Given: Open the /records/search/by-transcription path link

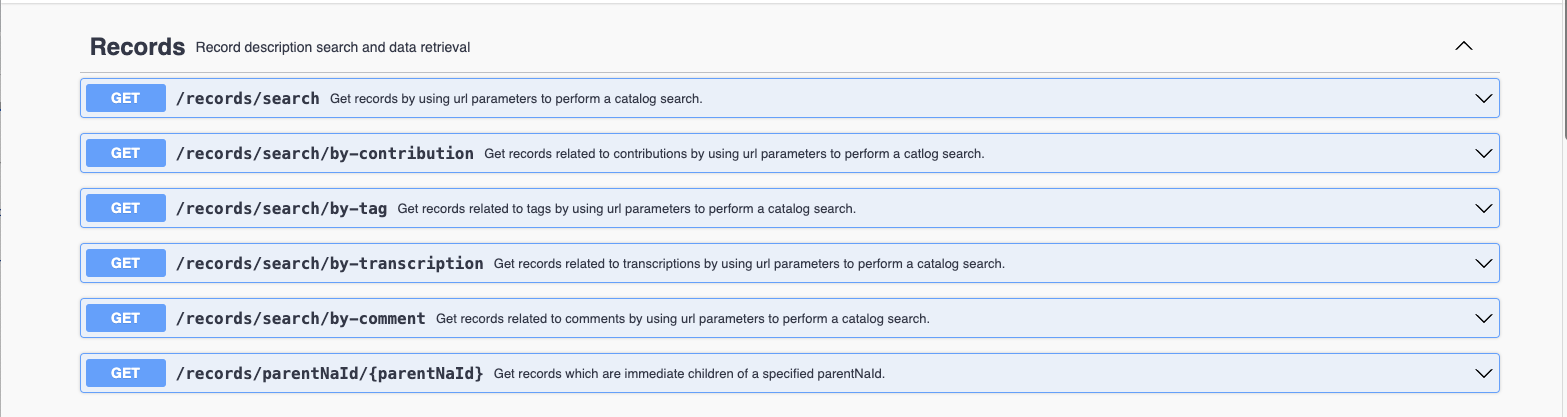Looking at the screenshot, I should 330,264.
